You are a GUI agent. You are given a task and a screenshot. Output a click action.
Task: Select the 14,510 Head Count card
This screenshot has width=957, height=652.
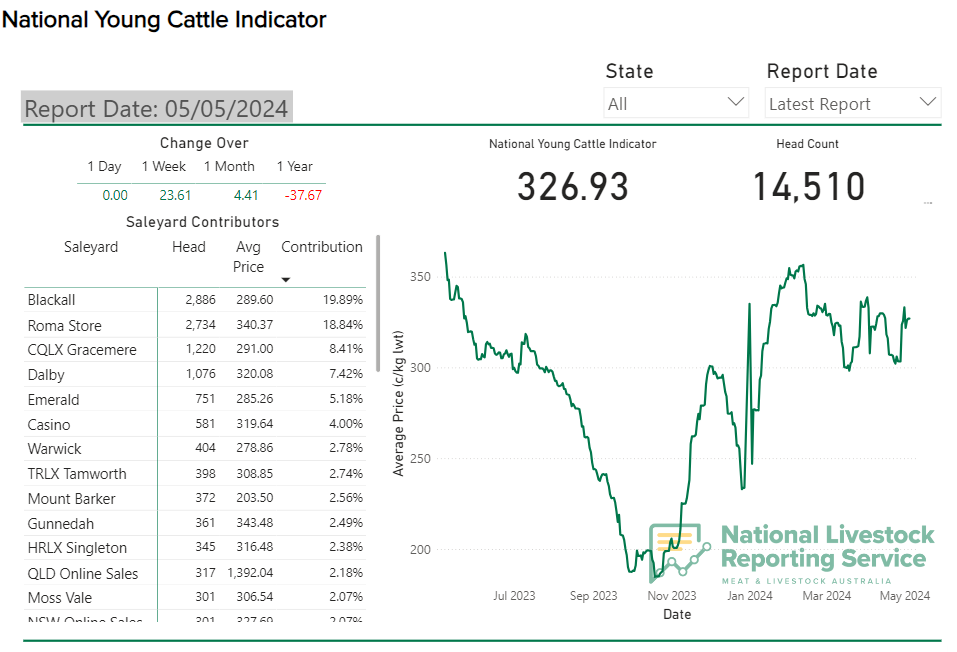click(x=807, y=186)
